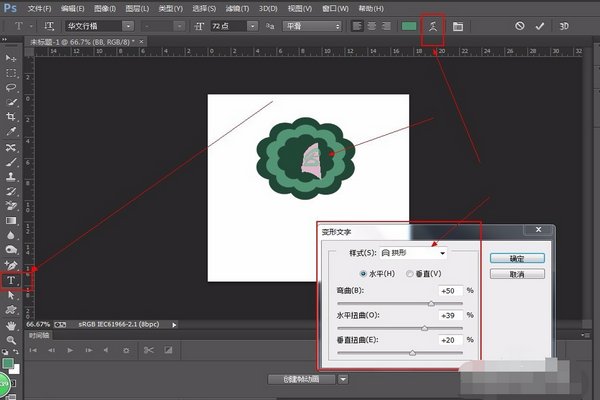600x400 pixels.
Task: Select the Pen tool
Action: pos(11,265)
